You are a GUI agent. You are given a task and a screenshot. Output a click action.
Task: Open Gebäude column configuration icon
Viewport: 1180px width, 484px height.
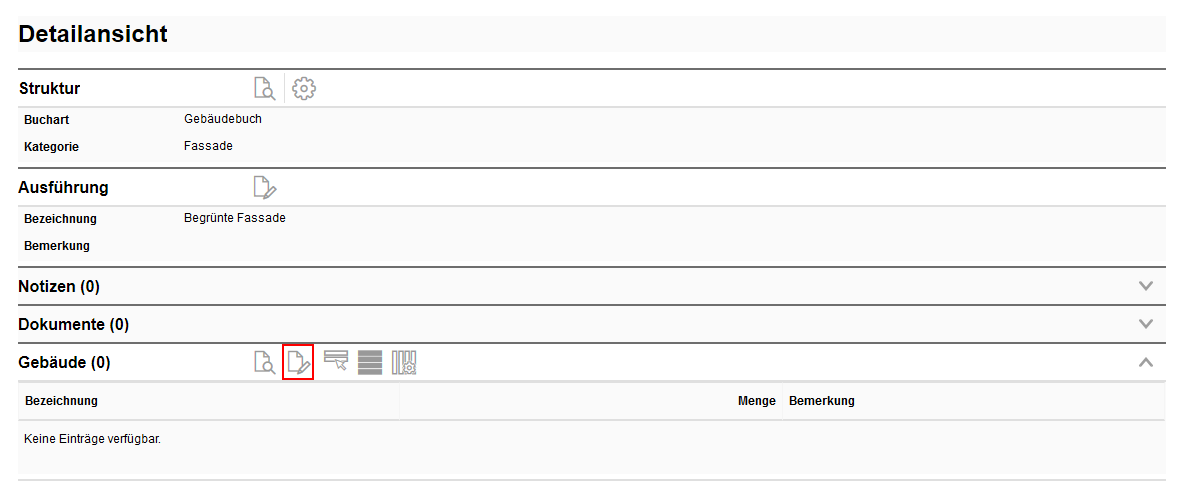click(x=404, y=362)
